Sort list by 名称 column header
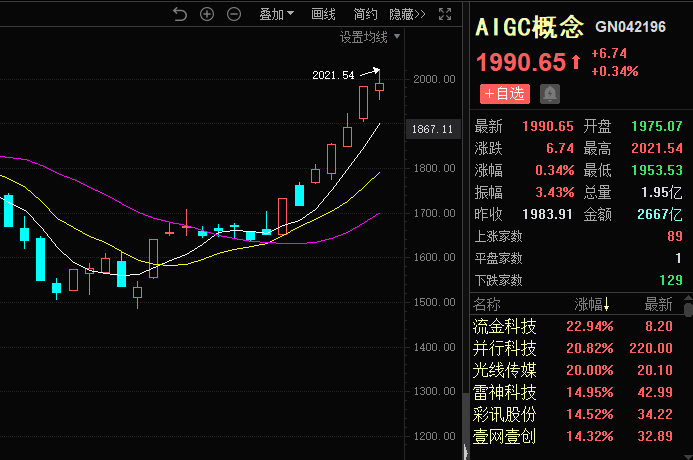 click(x=488, y=304)
